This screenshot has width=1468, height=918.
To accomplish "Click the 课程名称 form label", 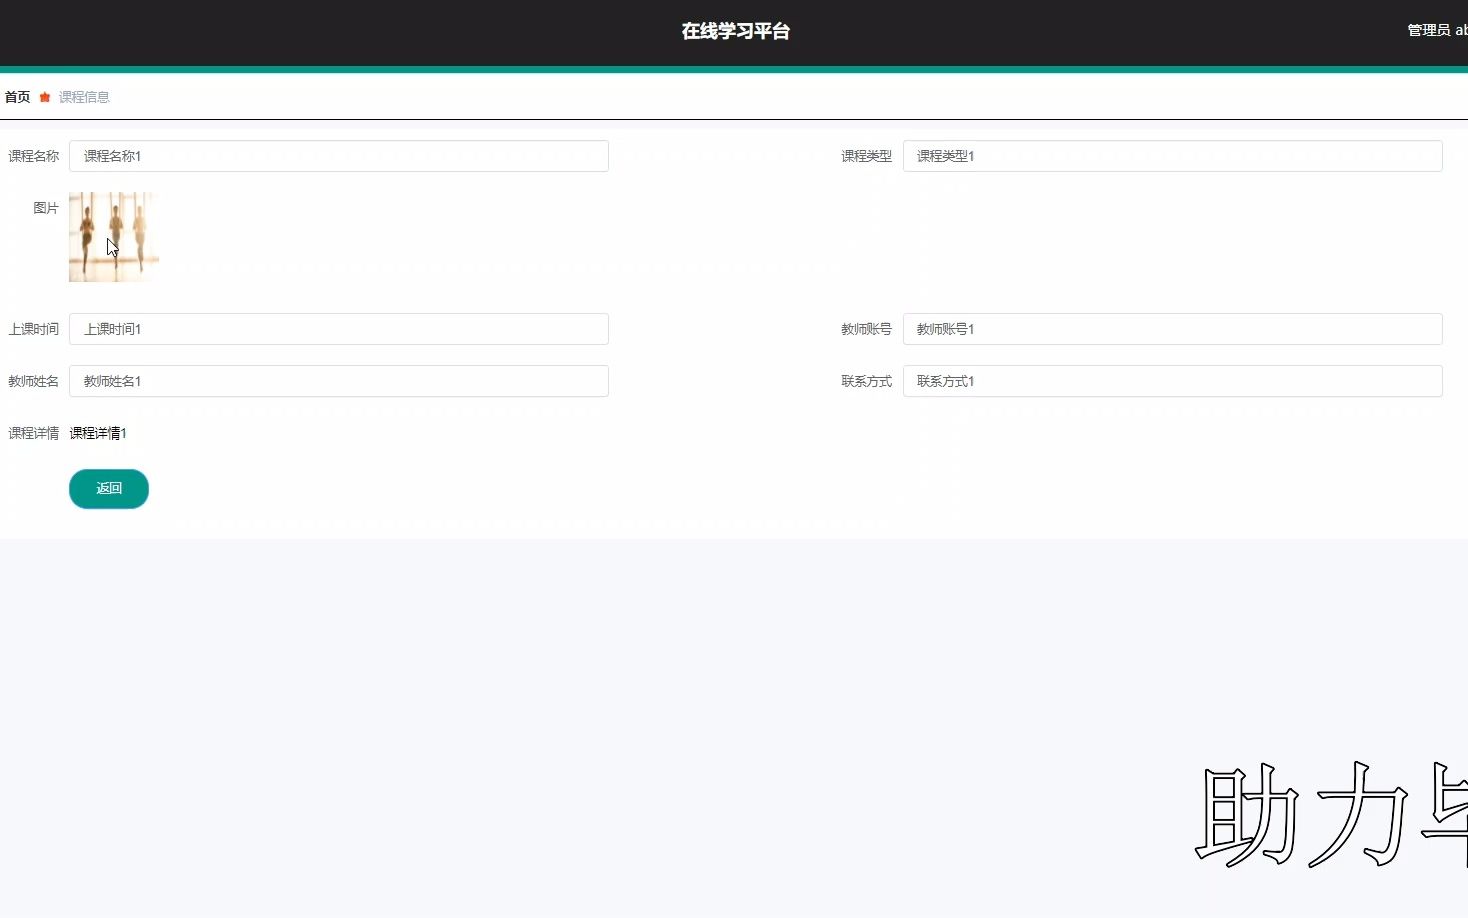I will click(x=33, y=156).
